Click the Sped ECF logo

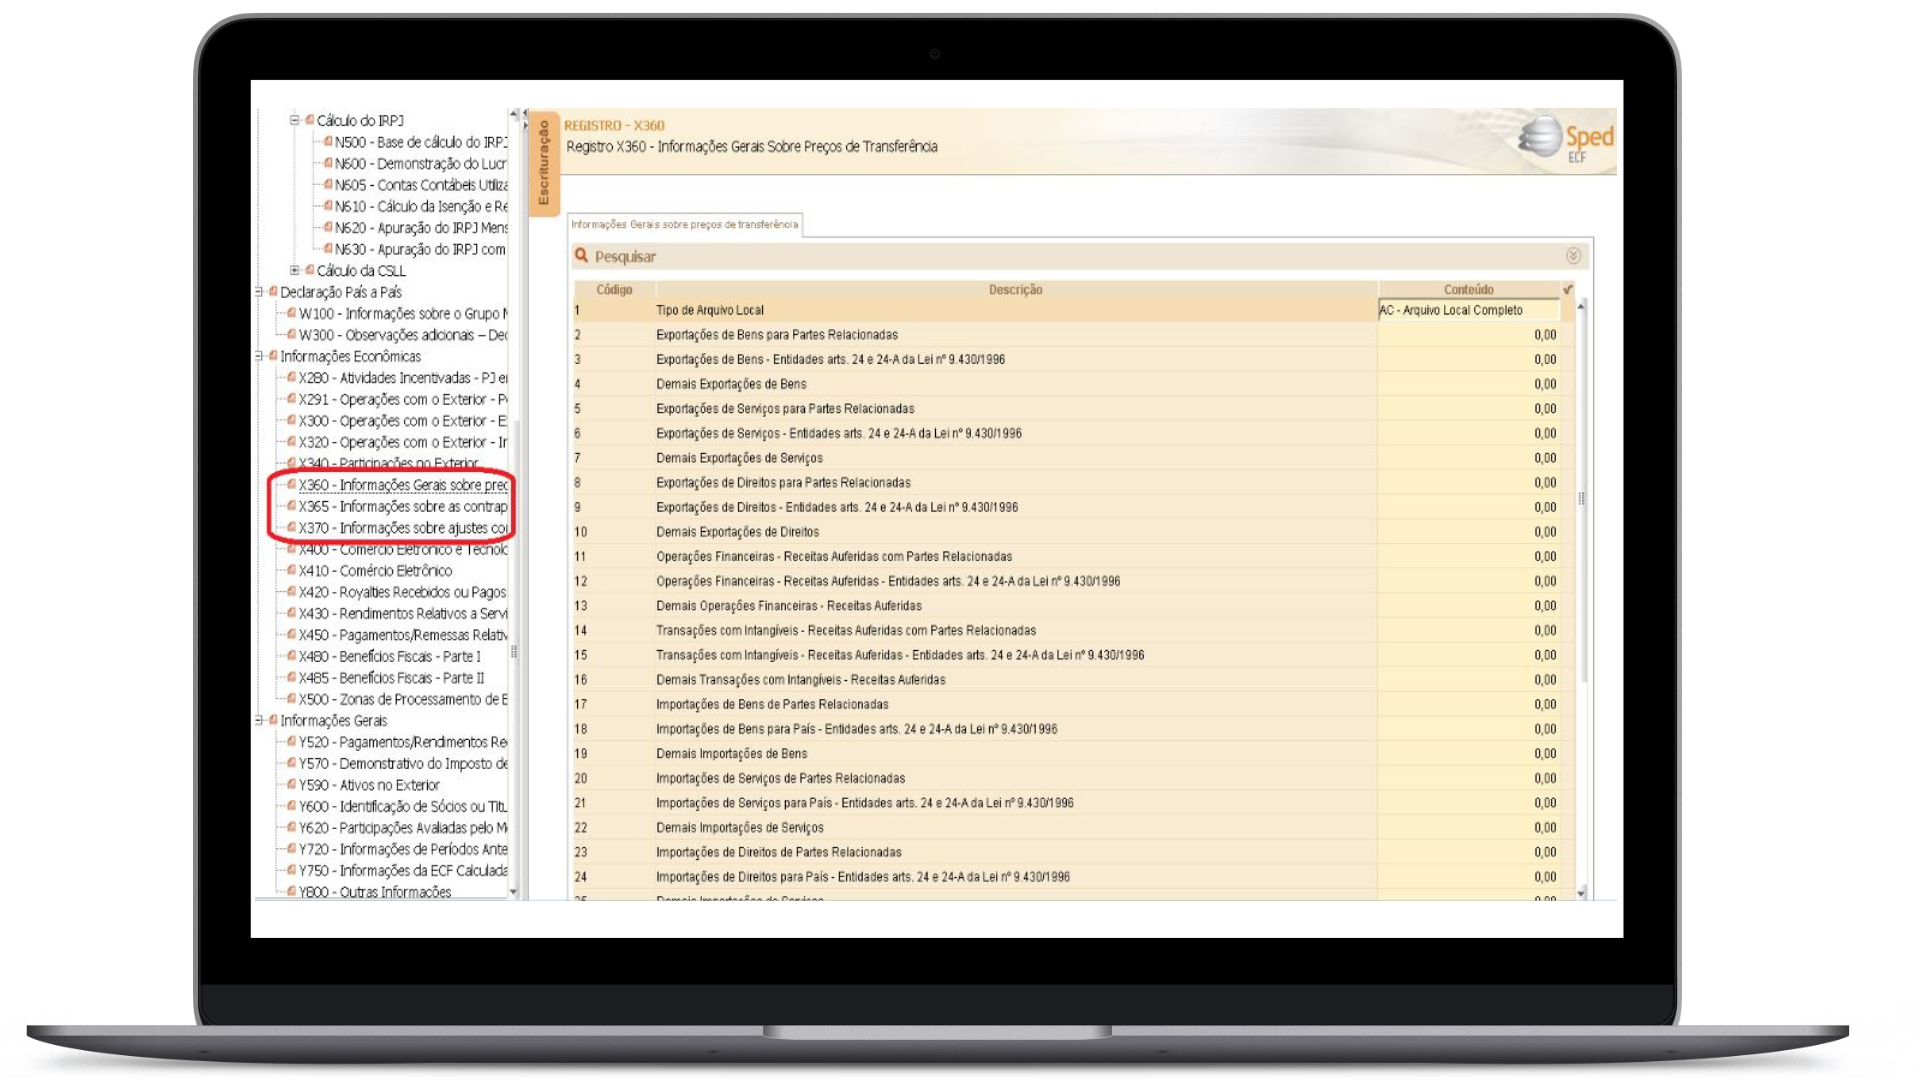(1566, 140)
